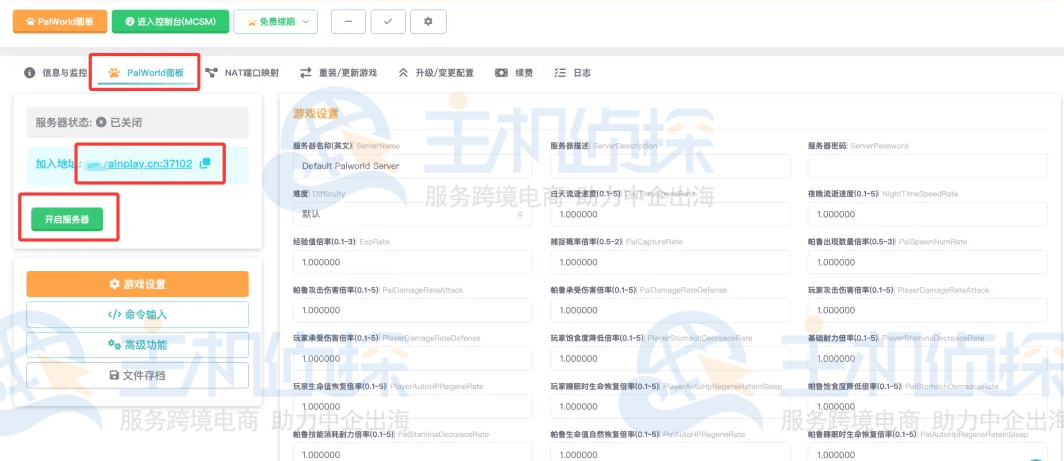Click the ServerDescription input field

click(670, 166)
